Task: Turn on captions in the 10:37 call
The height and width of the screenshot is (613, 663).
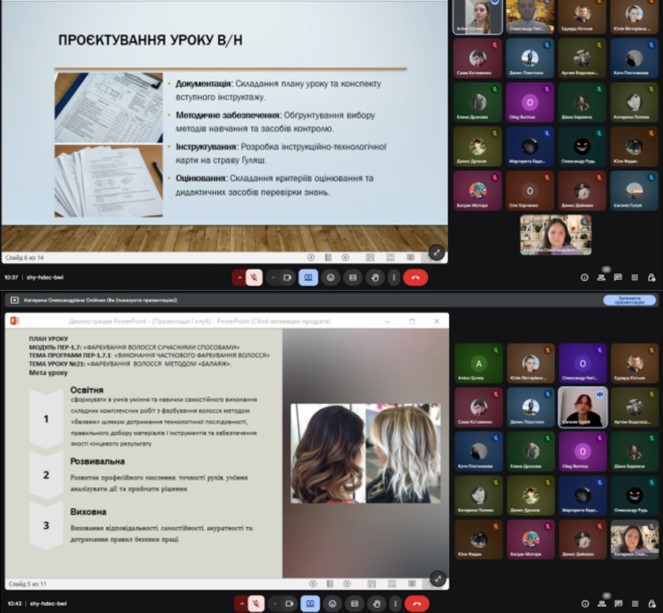Action: tap(353, 277)
